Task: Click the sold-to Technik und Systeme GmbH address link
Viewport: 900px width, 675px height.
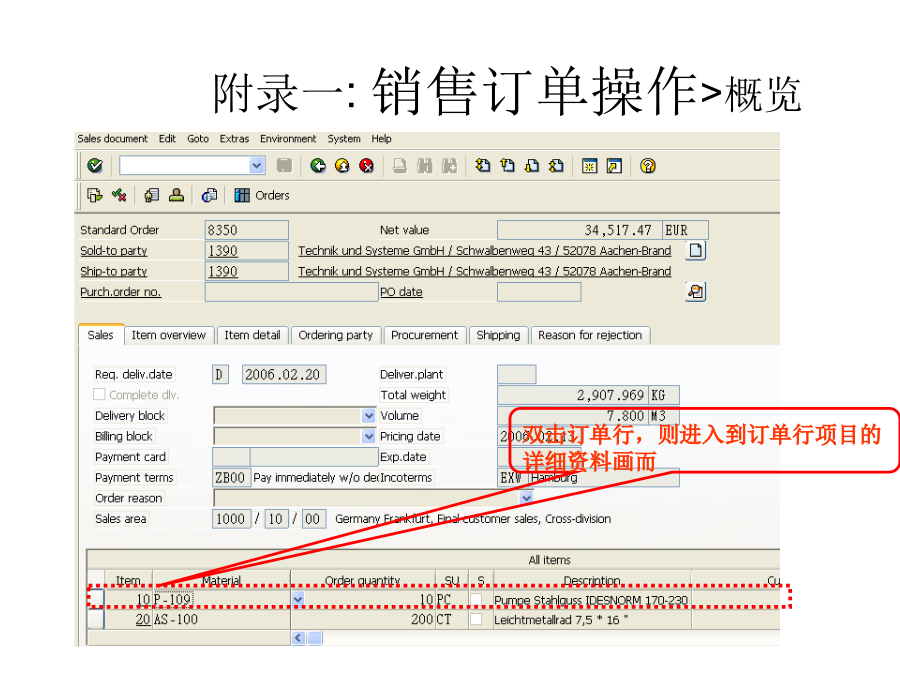Action: (x=484, y=251)
